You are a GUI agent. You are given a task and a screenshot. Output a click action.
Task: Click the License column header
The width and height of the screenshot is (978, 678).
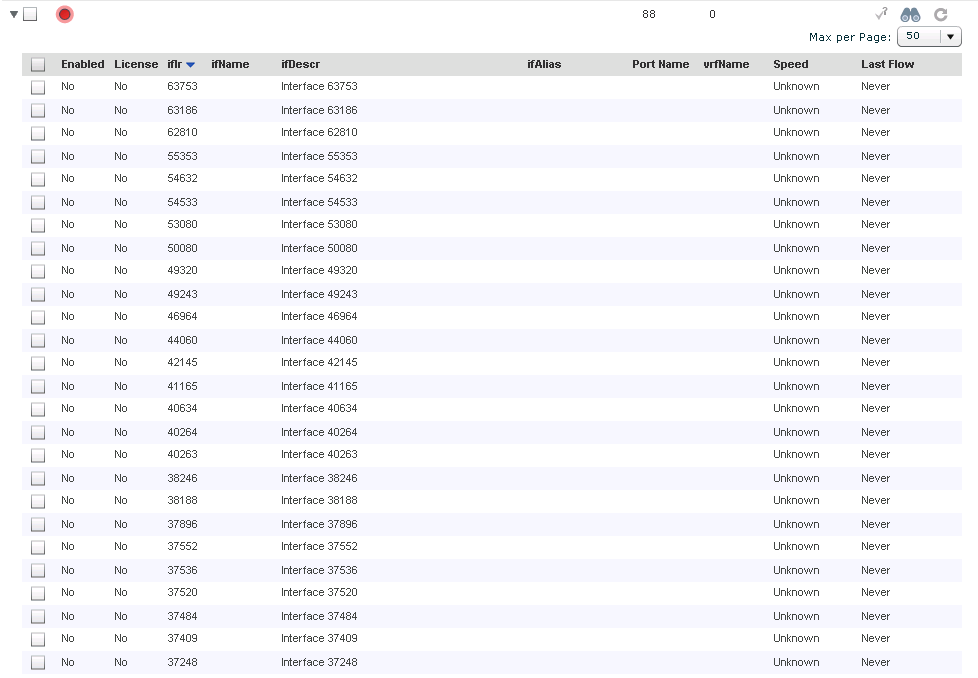coord(136,64)
